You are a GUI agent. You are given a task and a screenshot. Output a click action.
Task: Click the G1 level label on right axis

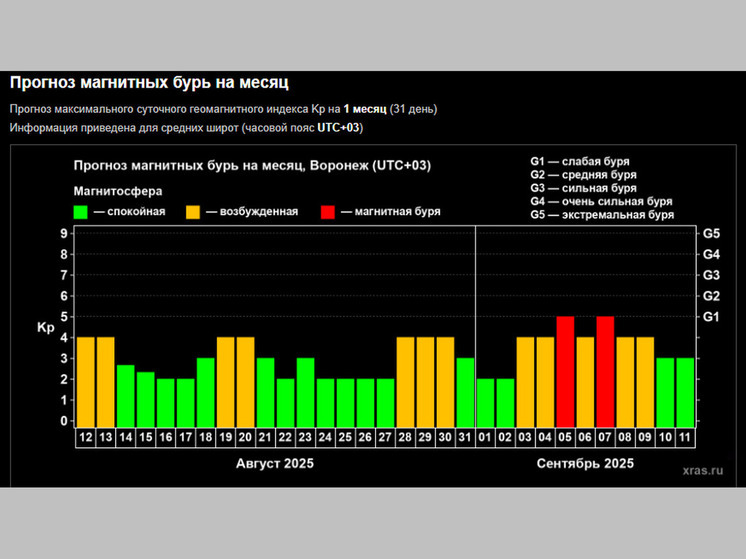tap(711, 317)
